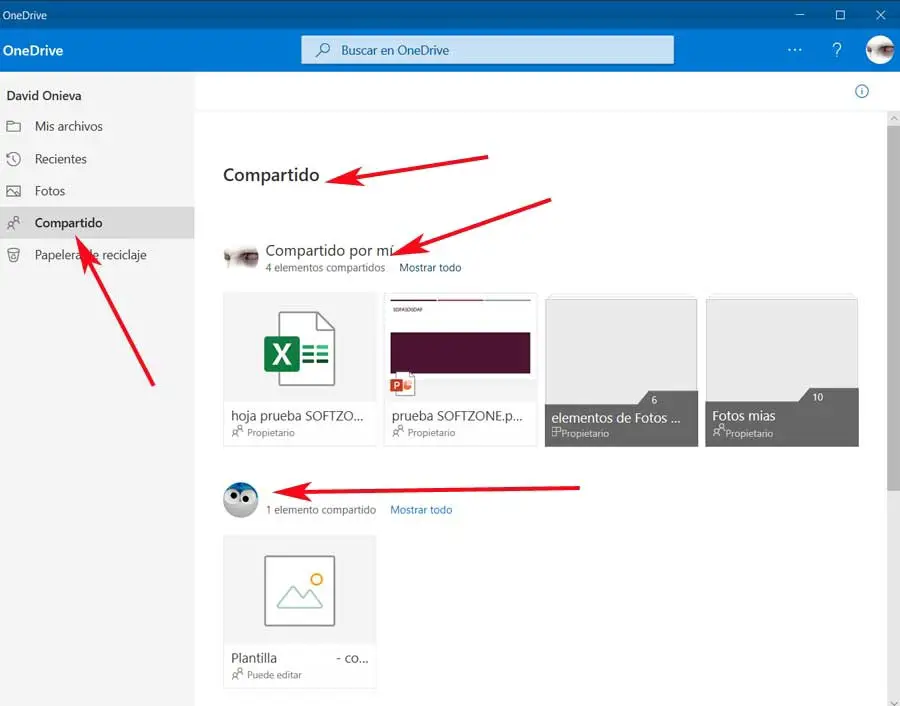
Task: Click sharing icon under prueba SOFTZONE.p...
Action: pyautogui.click(x=398, y=432)
